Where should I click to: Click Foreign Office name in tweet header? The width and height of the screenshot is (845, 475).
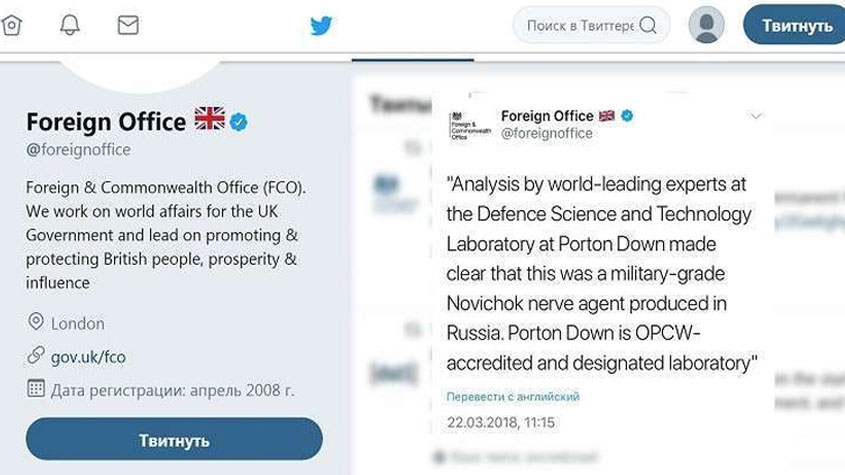pyautogui.click(x=547, y=116)
